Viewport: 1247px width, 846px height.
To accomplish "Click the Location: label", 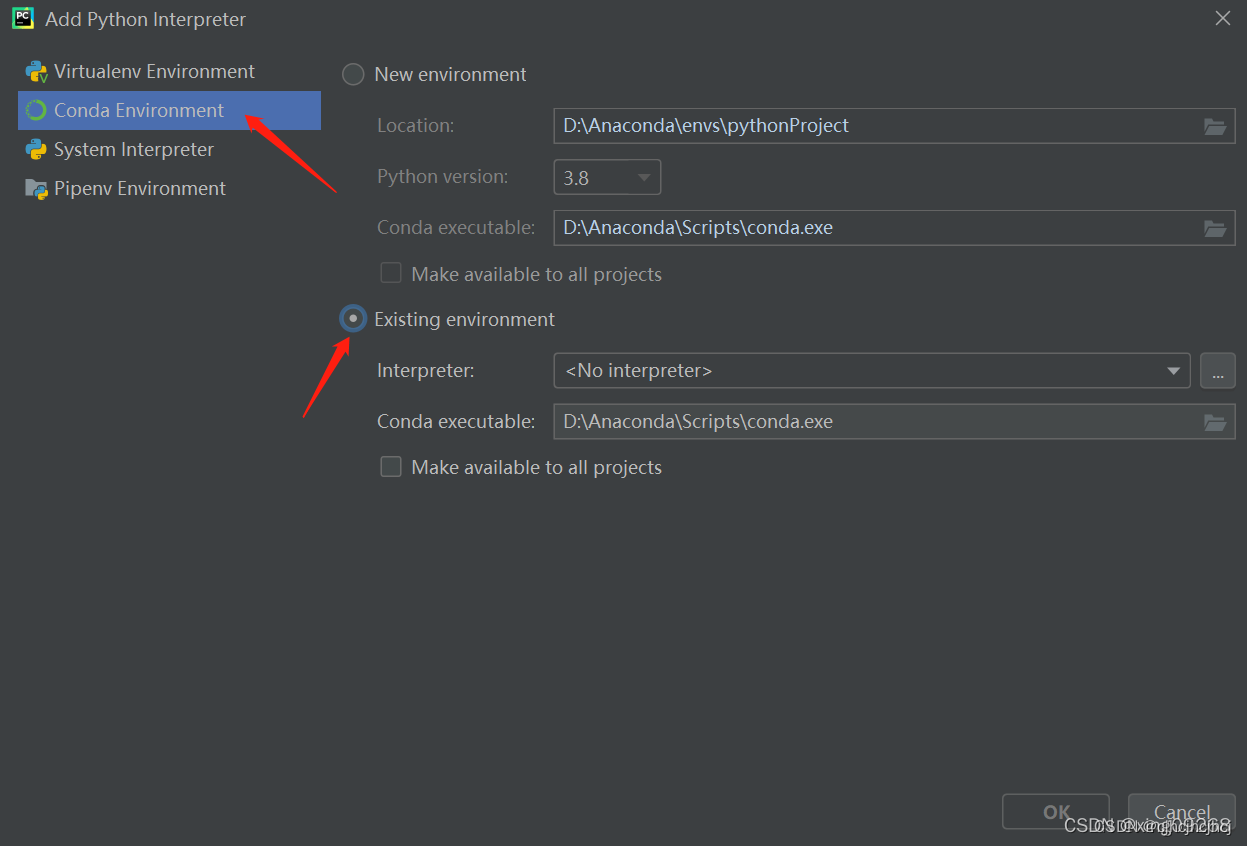I will (415, 126).
